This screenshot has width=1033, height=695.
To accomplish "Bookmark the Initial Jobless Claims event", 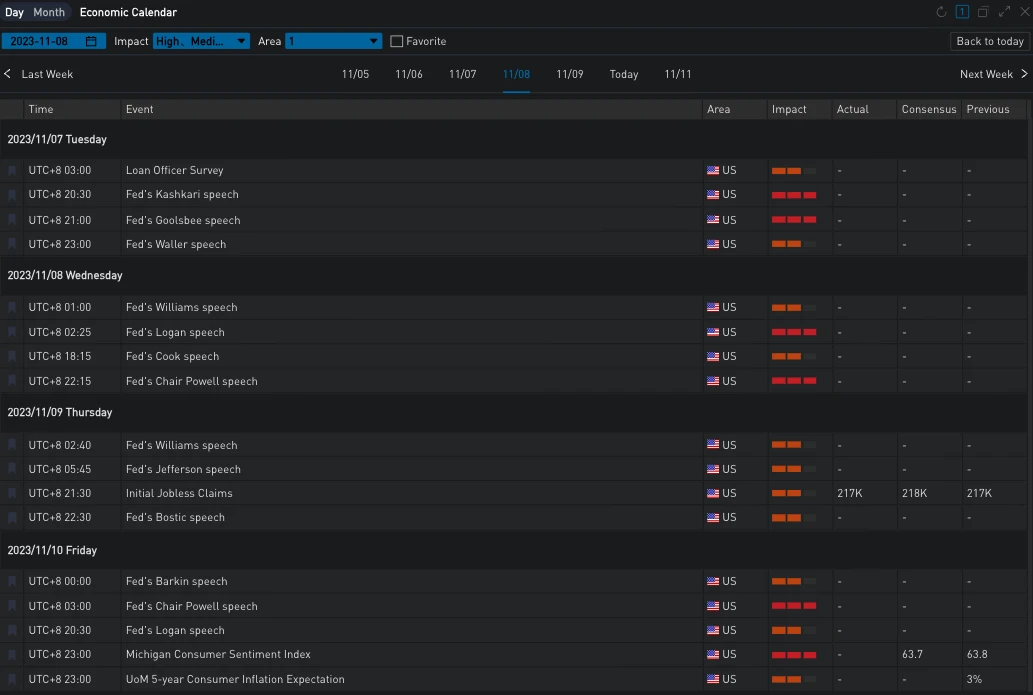I will pyautogui.click(x=12, y=494).
